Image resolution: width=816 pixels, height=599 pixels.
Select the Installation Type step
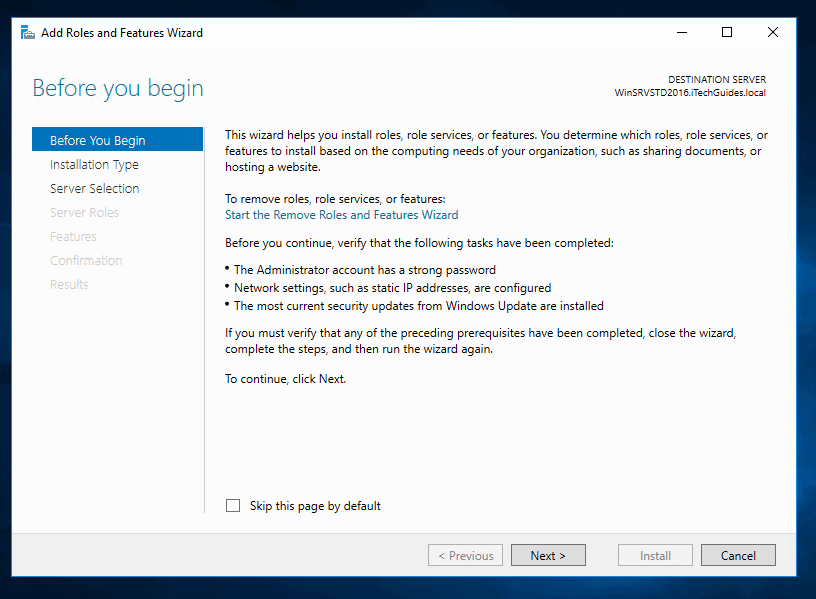(93, 164)
